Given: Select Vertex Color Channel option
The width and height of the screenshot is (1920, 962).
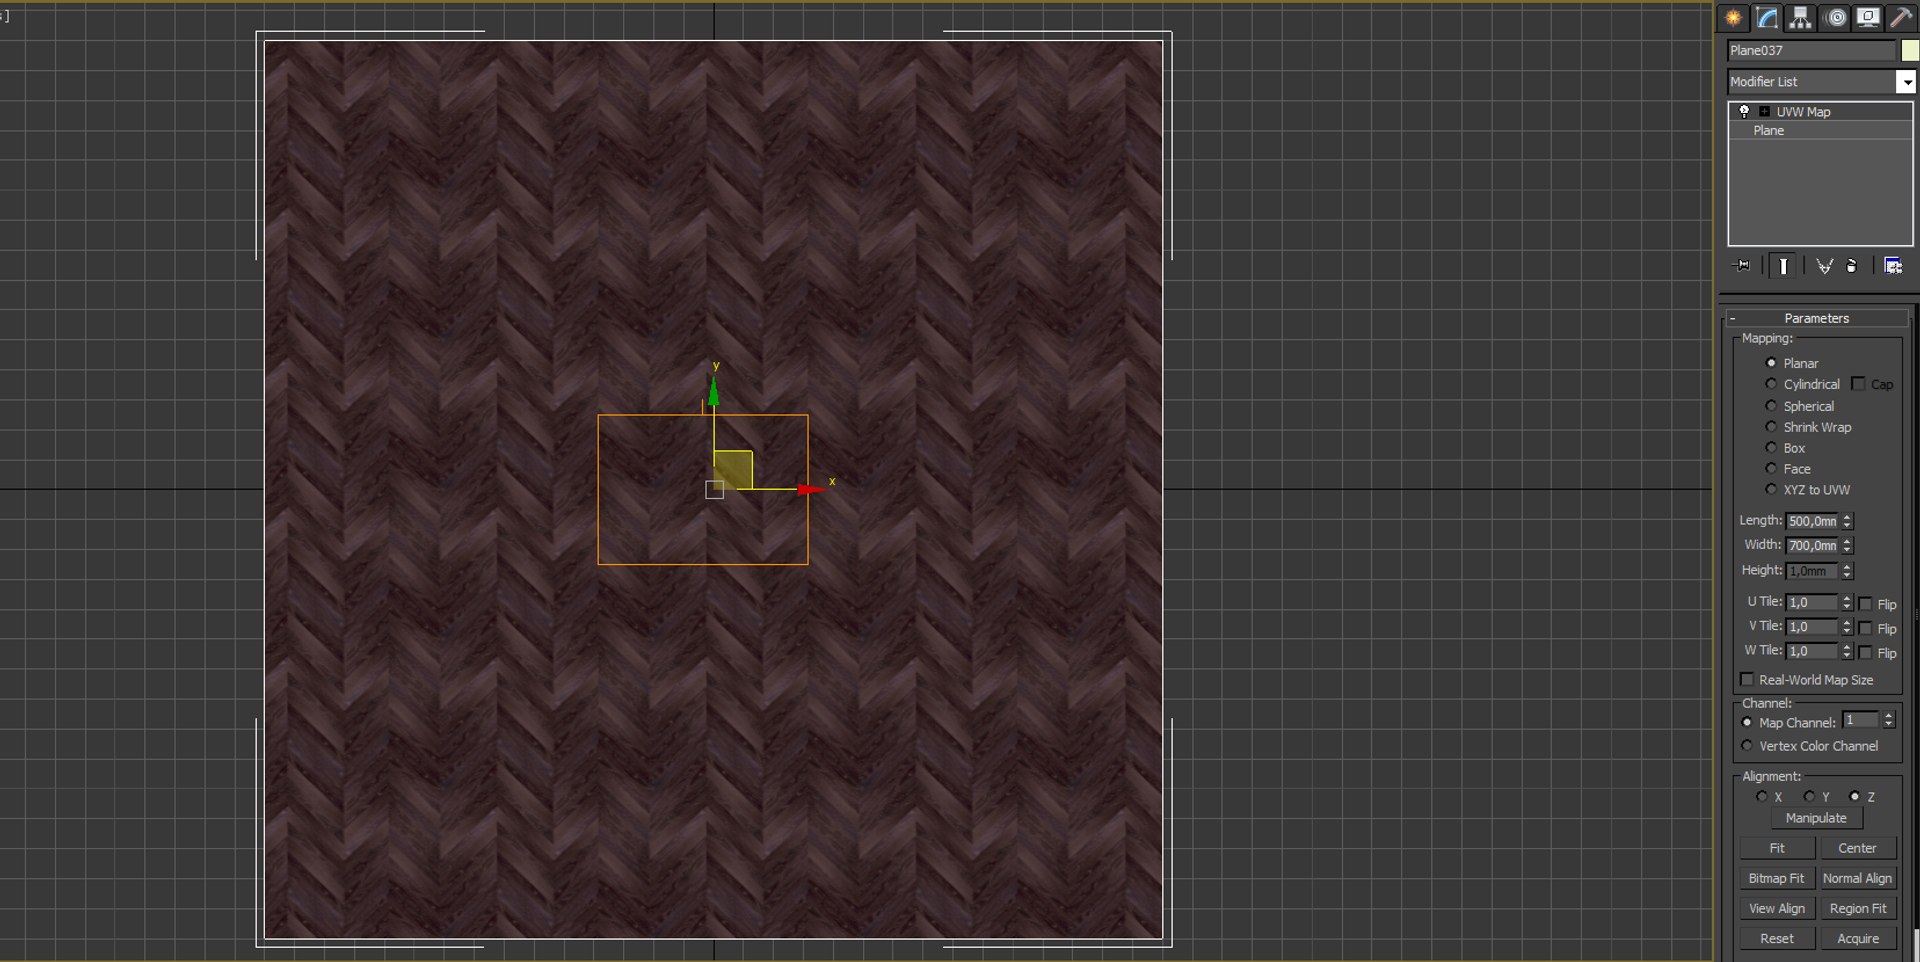Looking at the screenshot, I should click(x=1747, y=746).
